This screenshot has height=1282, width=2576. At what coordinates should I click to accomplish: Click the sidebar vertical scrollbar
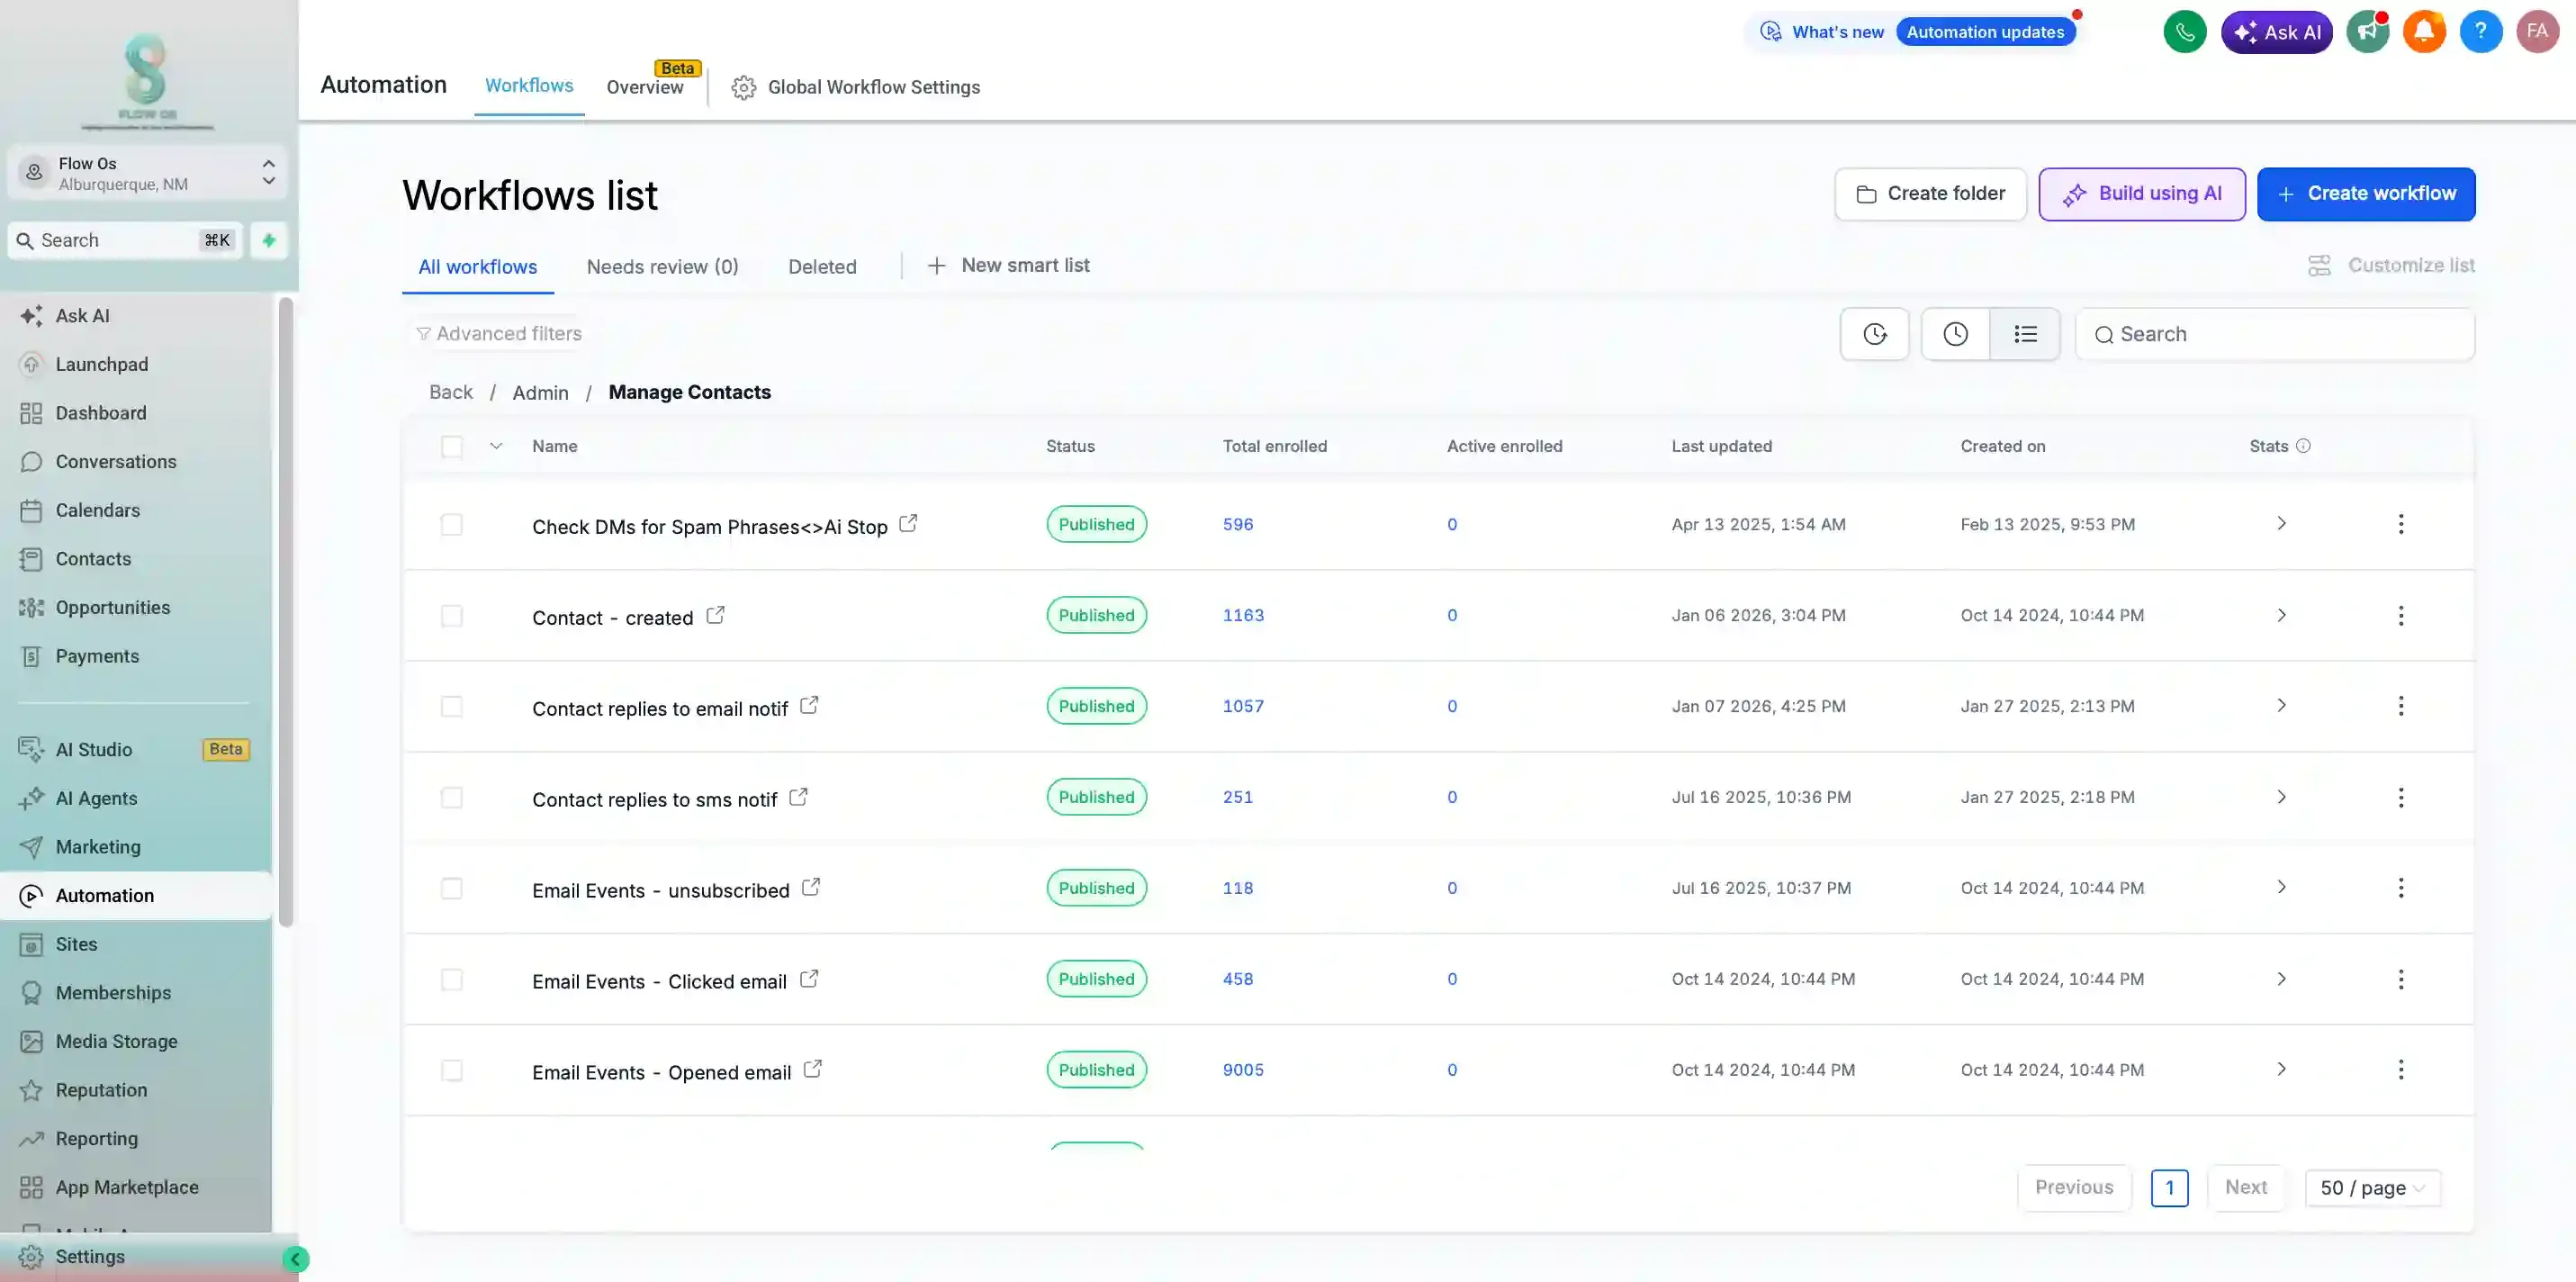(286, 612)
